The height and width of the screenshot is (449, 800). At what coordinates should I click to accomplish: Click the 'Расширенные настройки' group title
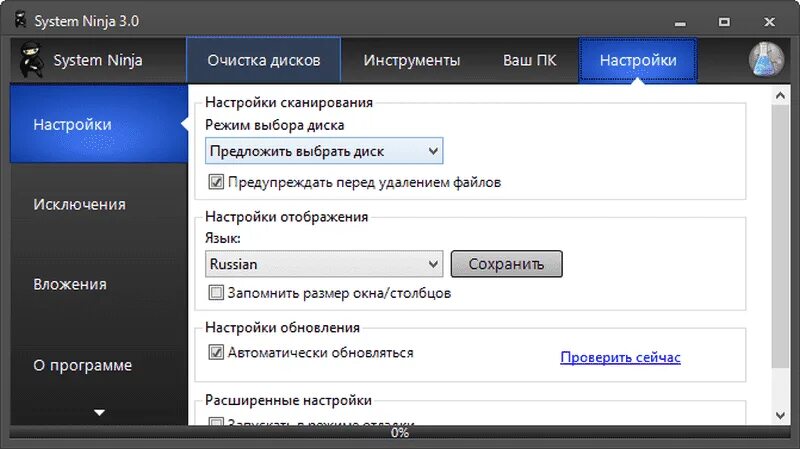tap(288, 400)
